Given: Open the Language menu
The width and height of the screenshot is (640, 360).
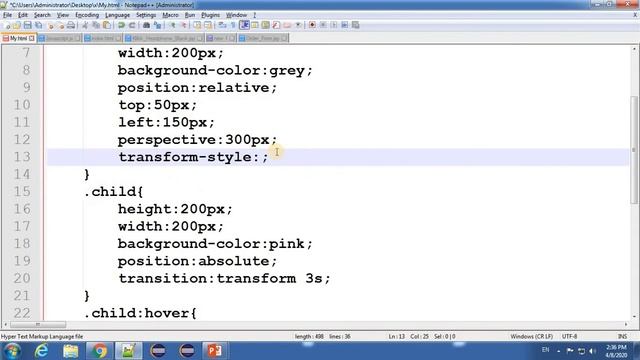Looking at the screenshot, I should [x=117, y=15].
